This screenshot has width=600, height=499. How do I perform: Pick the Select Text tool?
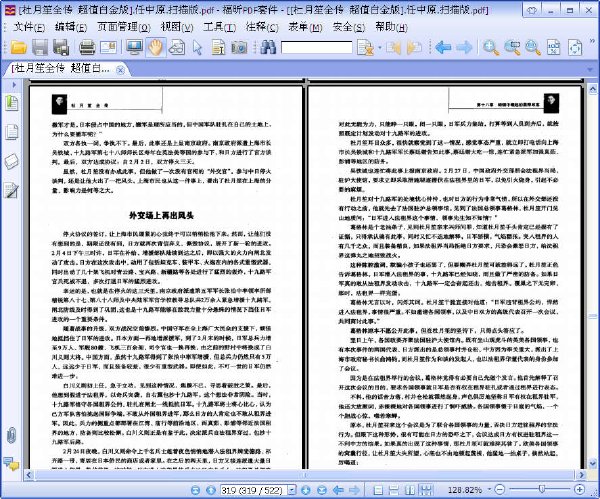[218, 48]
